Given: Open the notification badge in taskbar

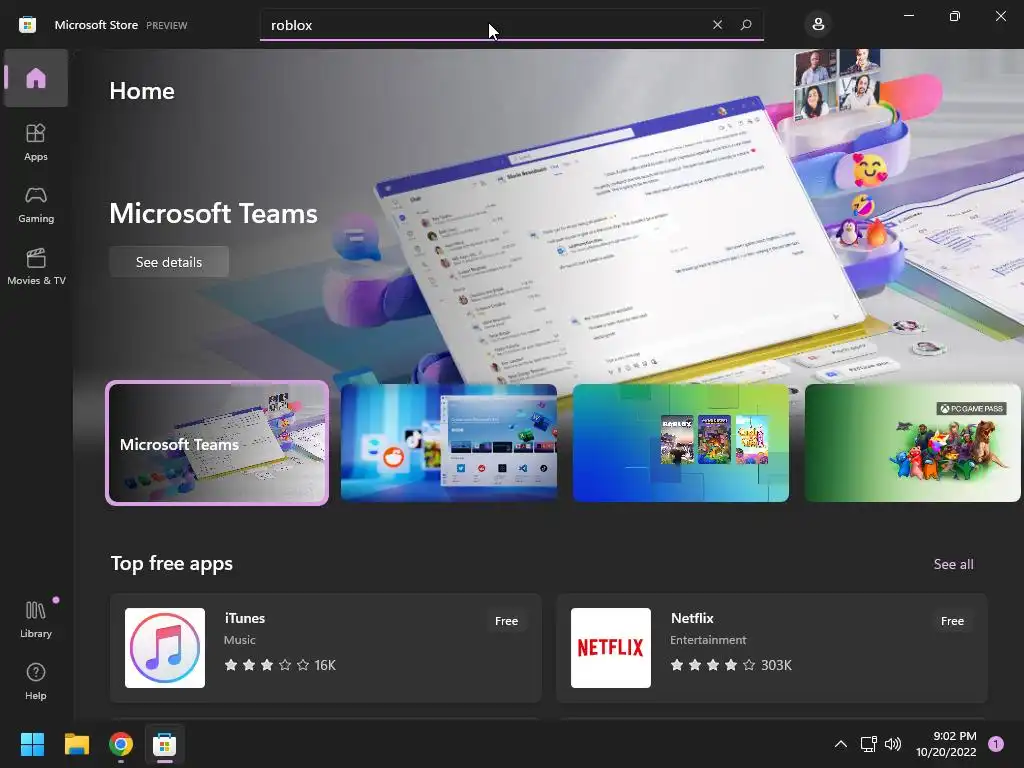Looking at the screenshot, I should click(x=996, y=744).
